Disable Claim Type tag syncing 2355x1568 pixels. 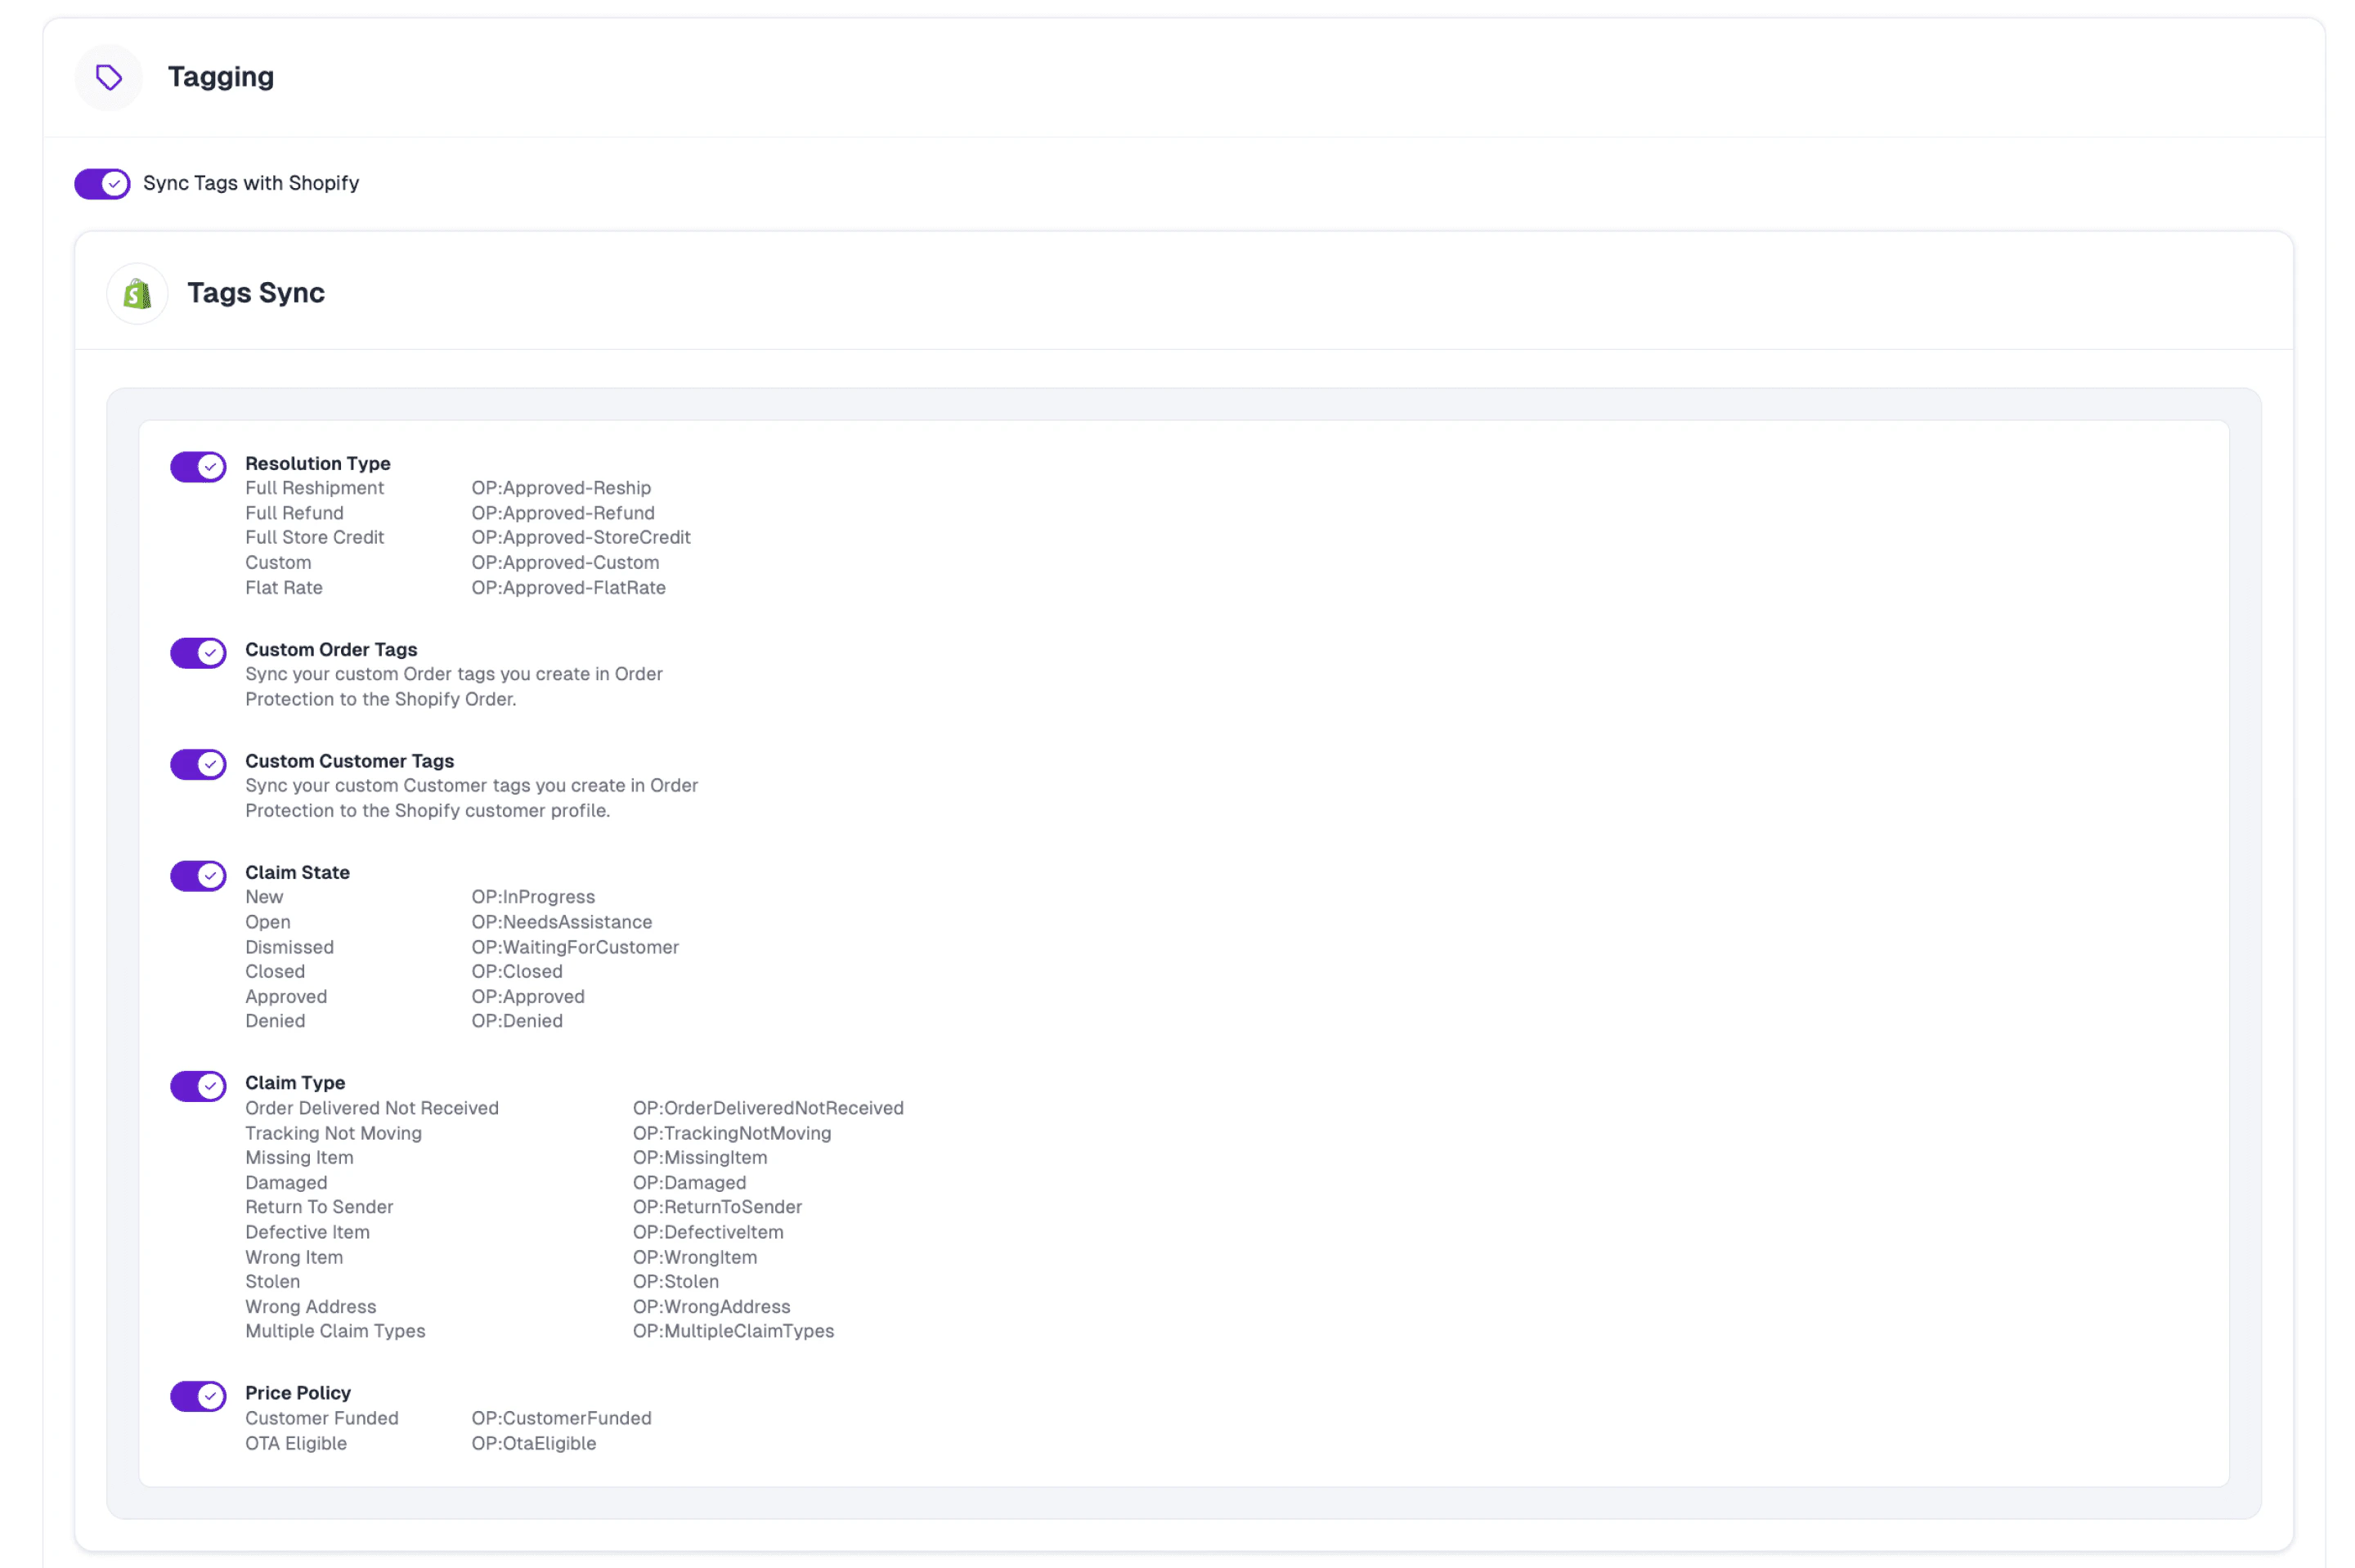pos(198,1086)
